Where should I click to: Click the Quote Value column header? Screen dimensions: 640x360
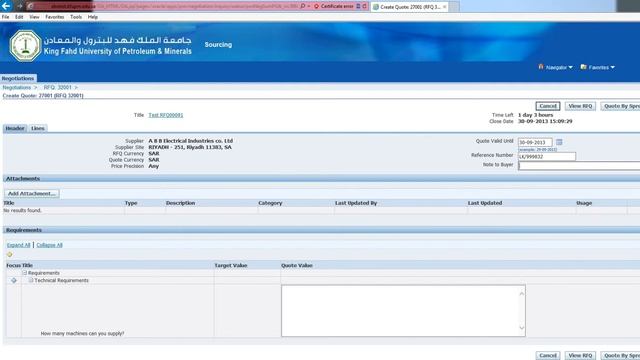click(297, 265)
